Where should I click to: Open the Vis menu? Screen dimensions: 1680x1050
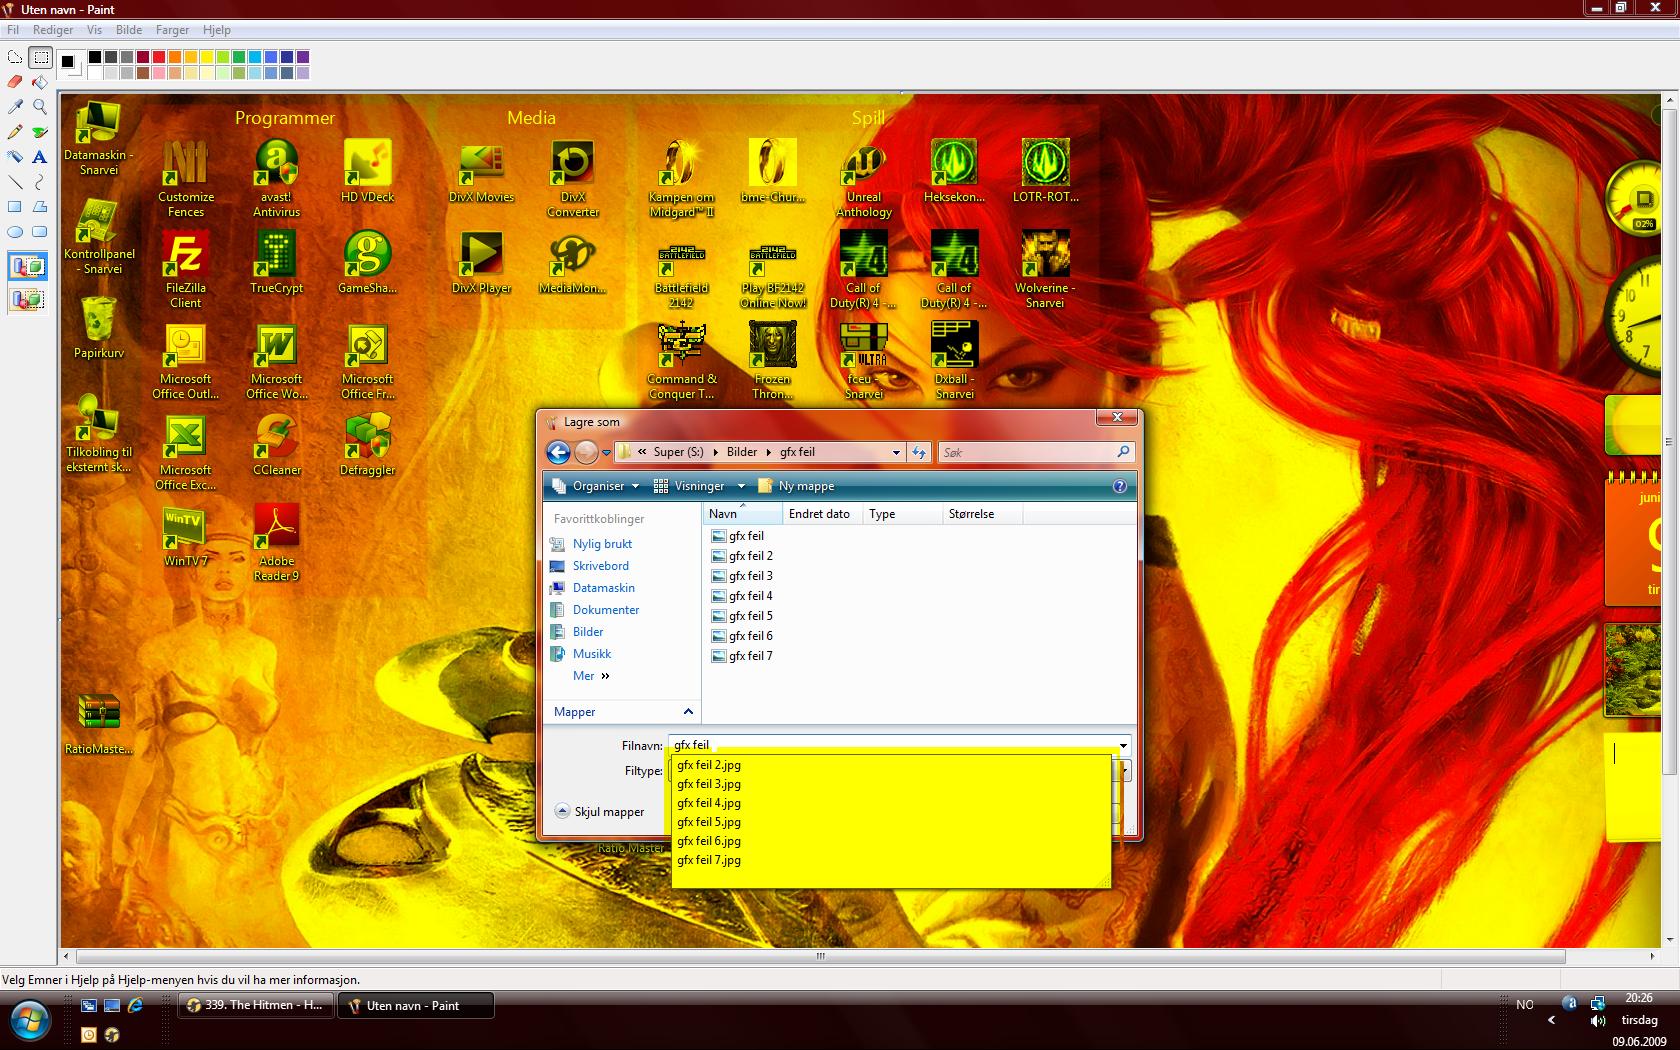tap(95, 30)
